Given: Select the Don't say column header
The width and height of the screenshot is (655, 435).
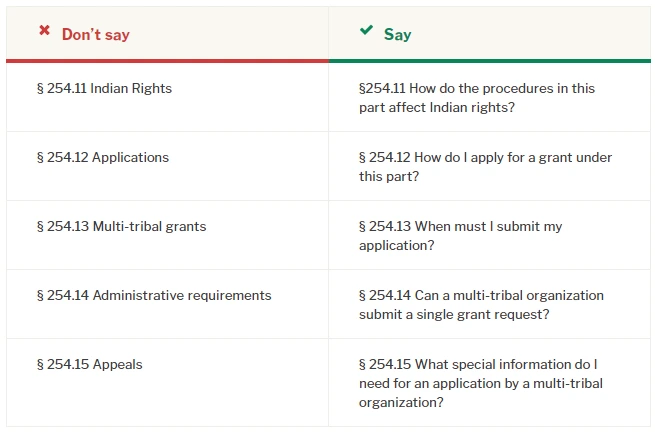Looking at the screenshot, I should [x=96, y=34].
